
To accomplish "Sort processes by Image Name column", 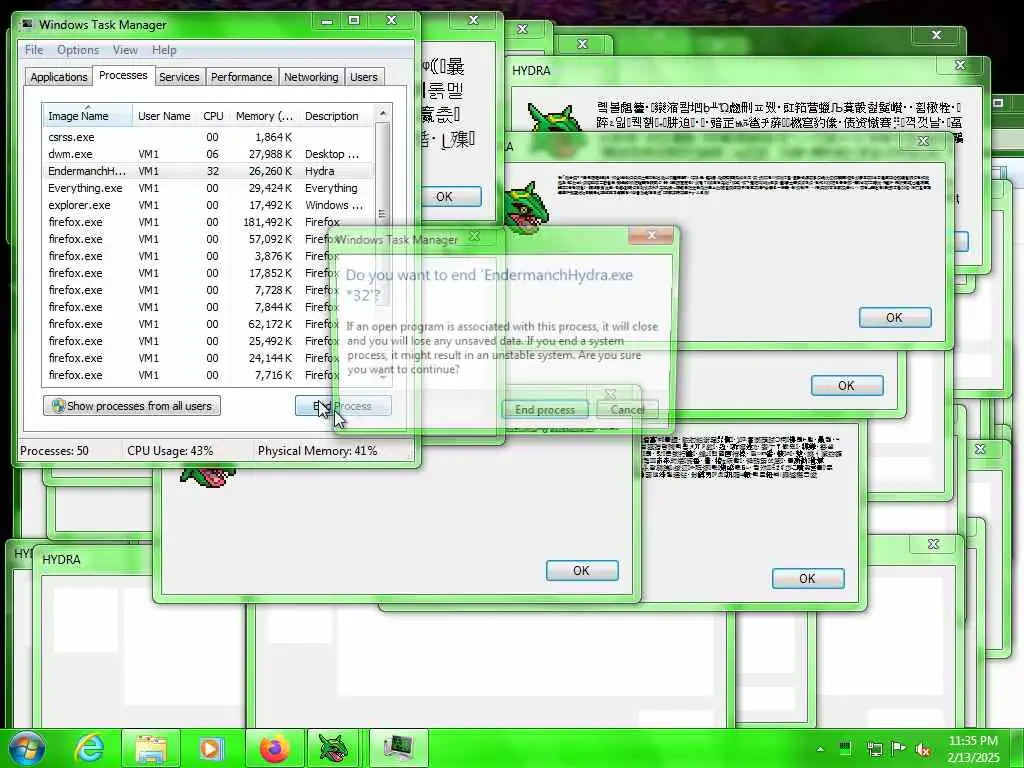I will coord(88,116).
